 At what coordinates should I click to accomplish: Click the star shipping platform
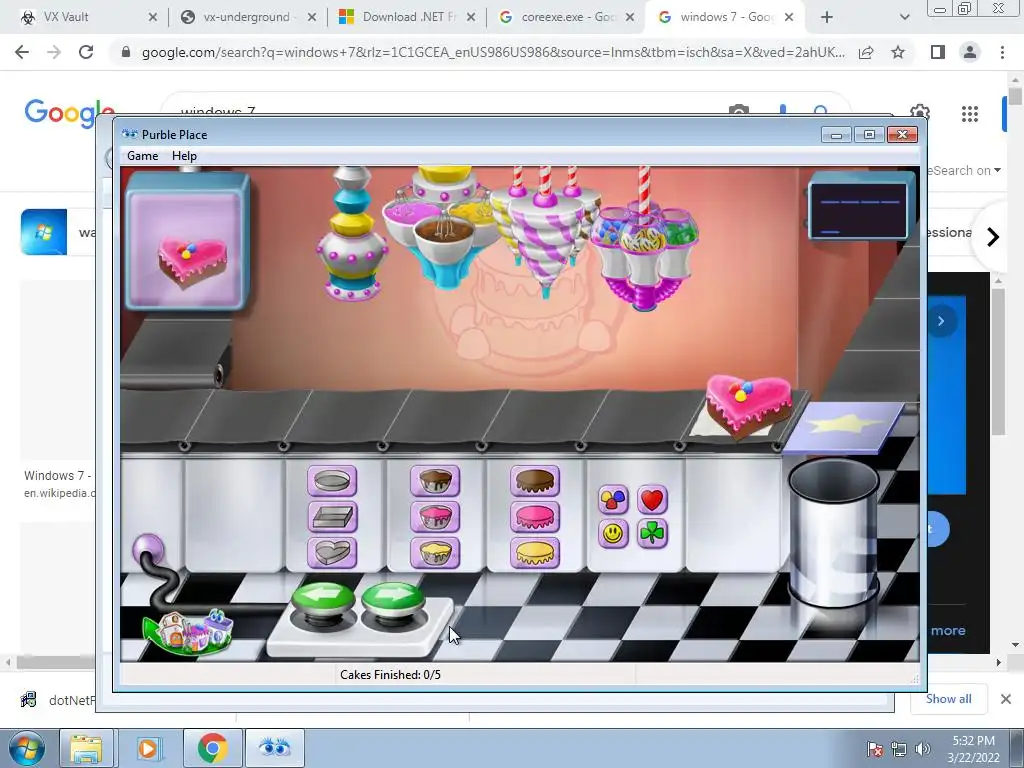tap(844, 426)
